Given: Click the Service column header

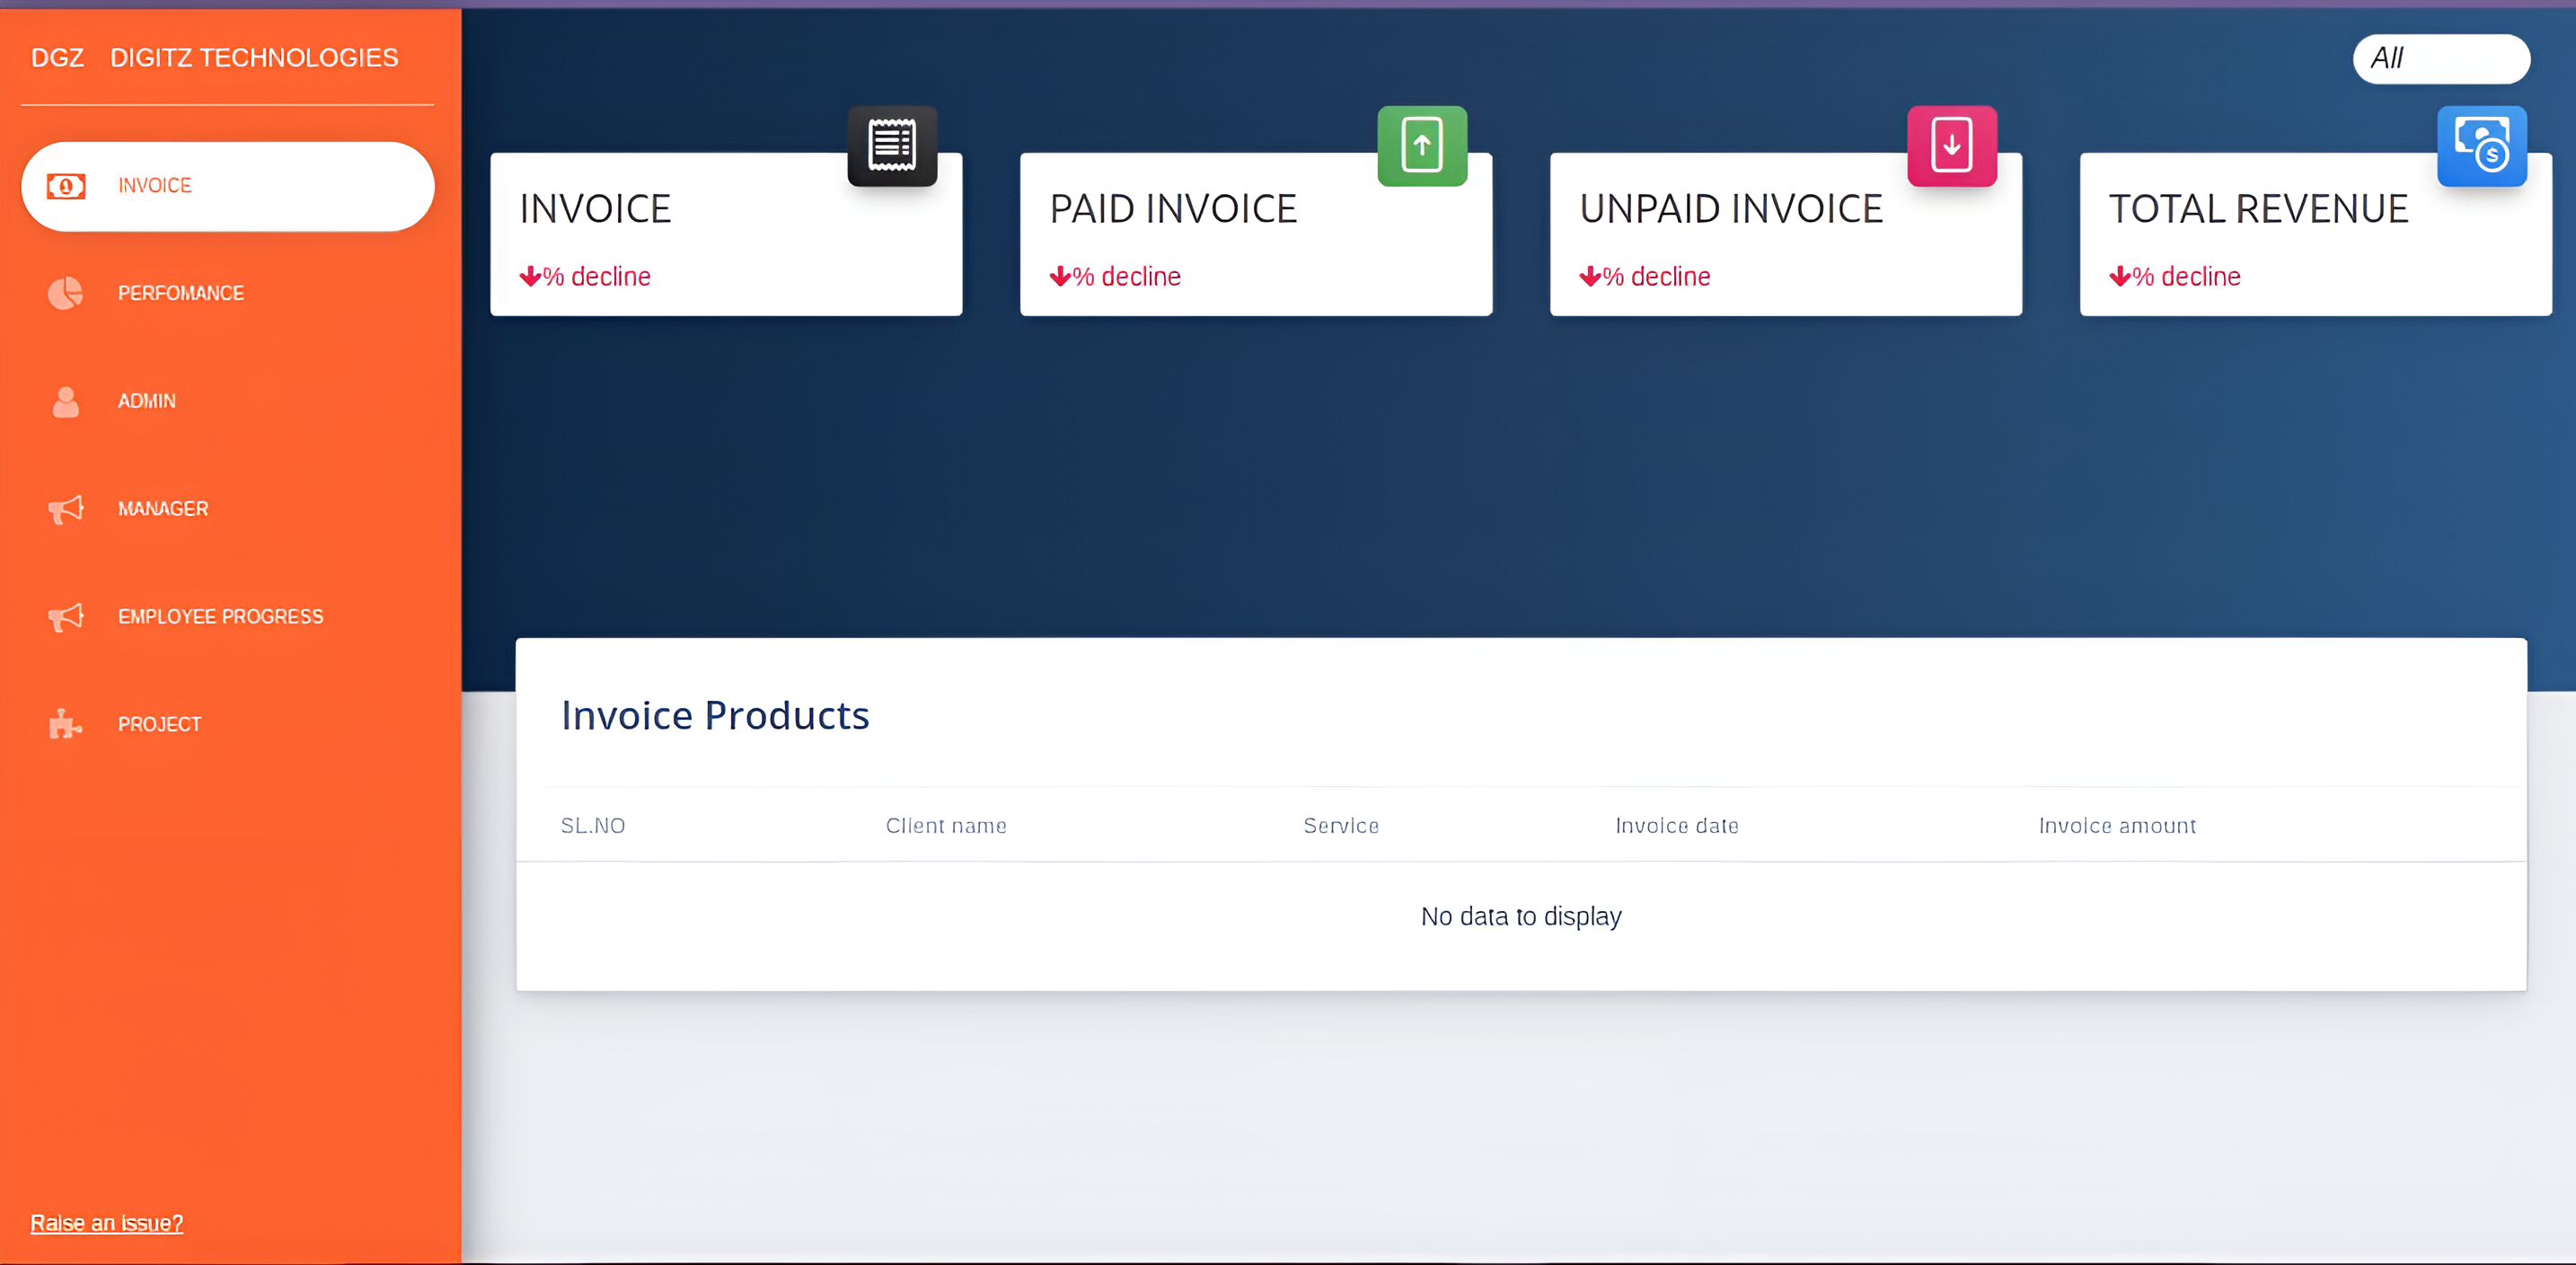Looking at the screenshot, I should coord(1341,826).
